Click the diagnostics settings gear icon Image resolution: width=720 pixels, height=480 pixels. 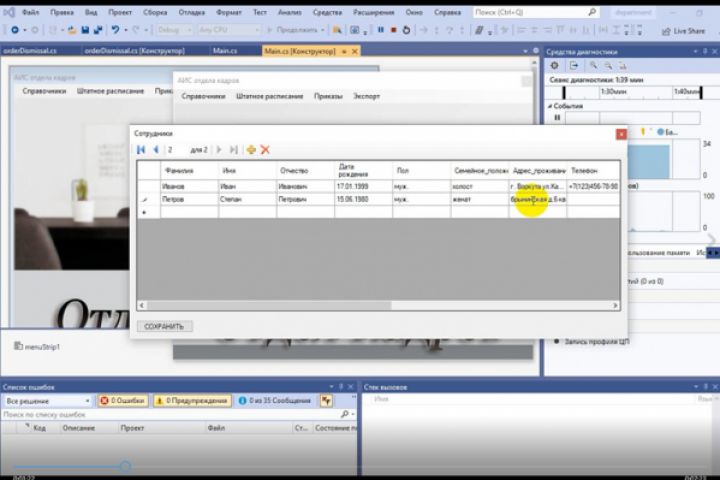pyautogui.click(x=554, y=66)
